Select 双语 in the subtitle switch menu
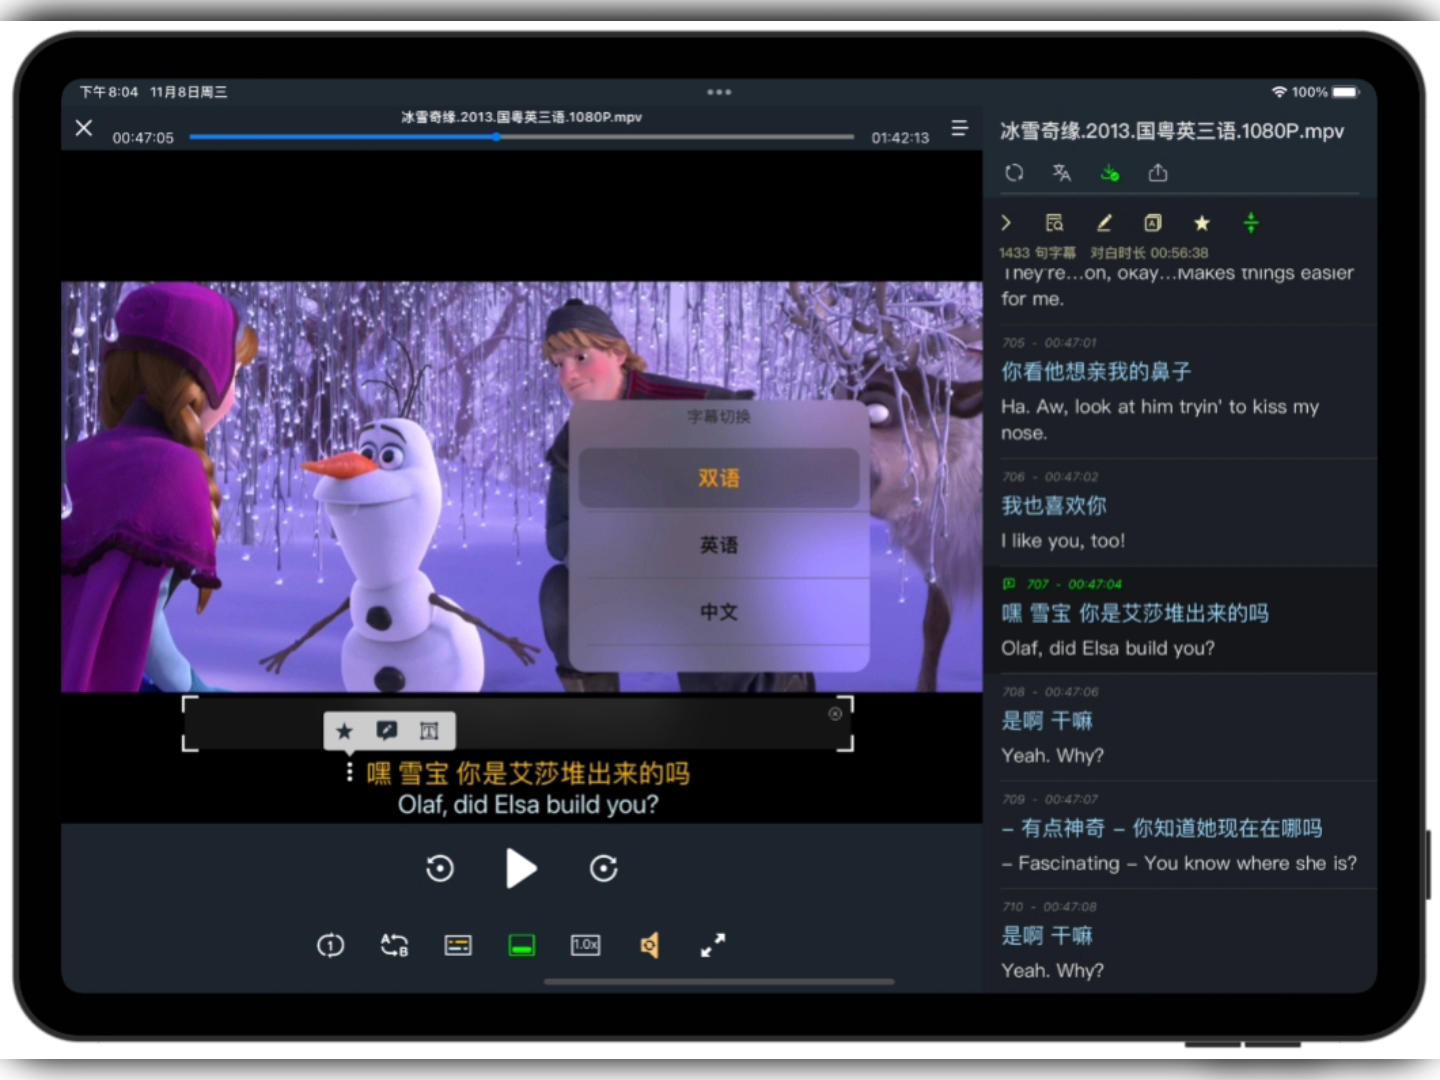The height and width of the screenshot is (1080, 1440). coord(719,478)
